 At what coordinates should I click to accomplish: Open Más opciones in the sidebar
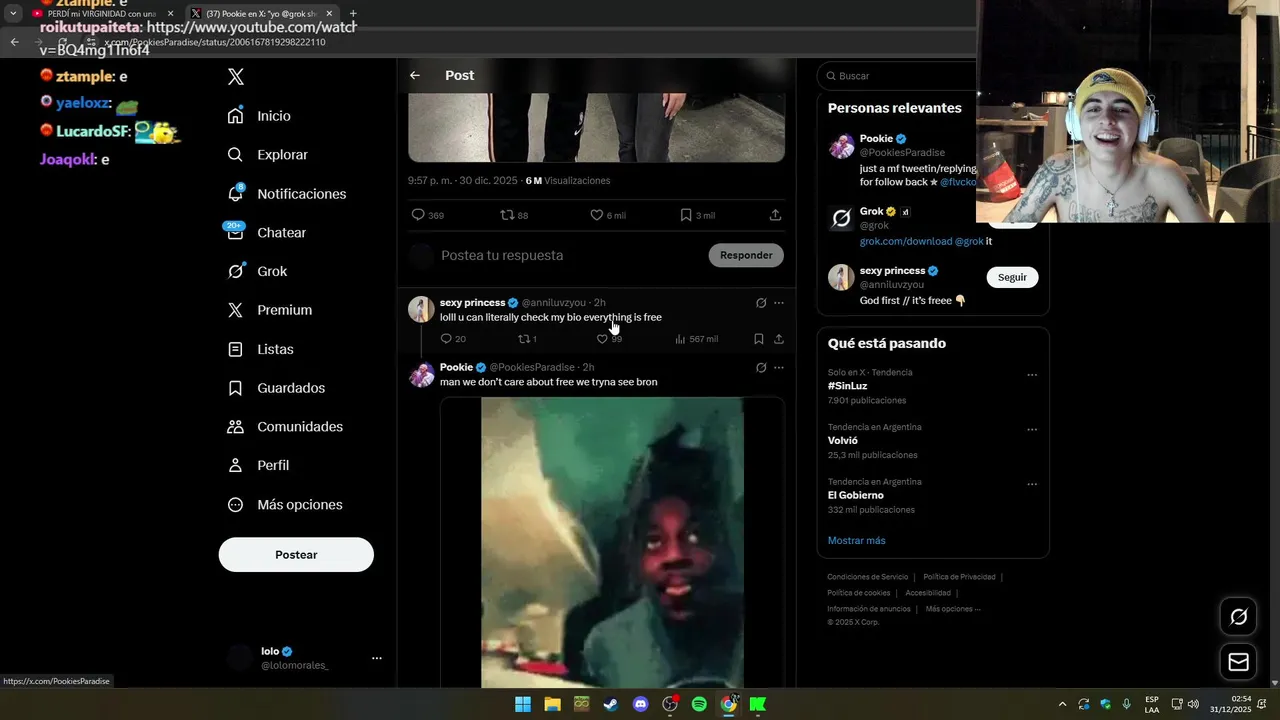285,505
